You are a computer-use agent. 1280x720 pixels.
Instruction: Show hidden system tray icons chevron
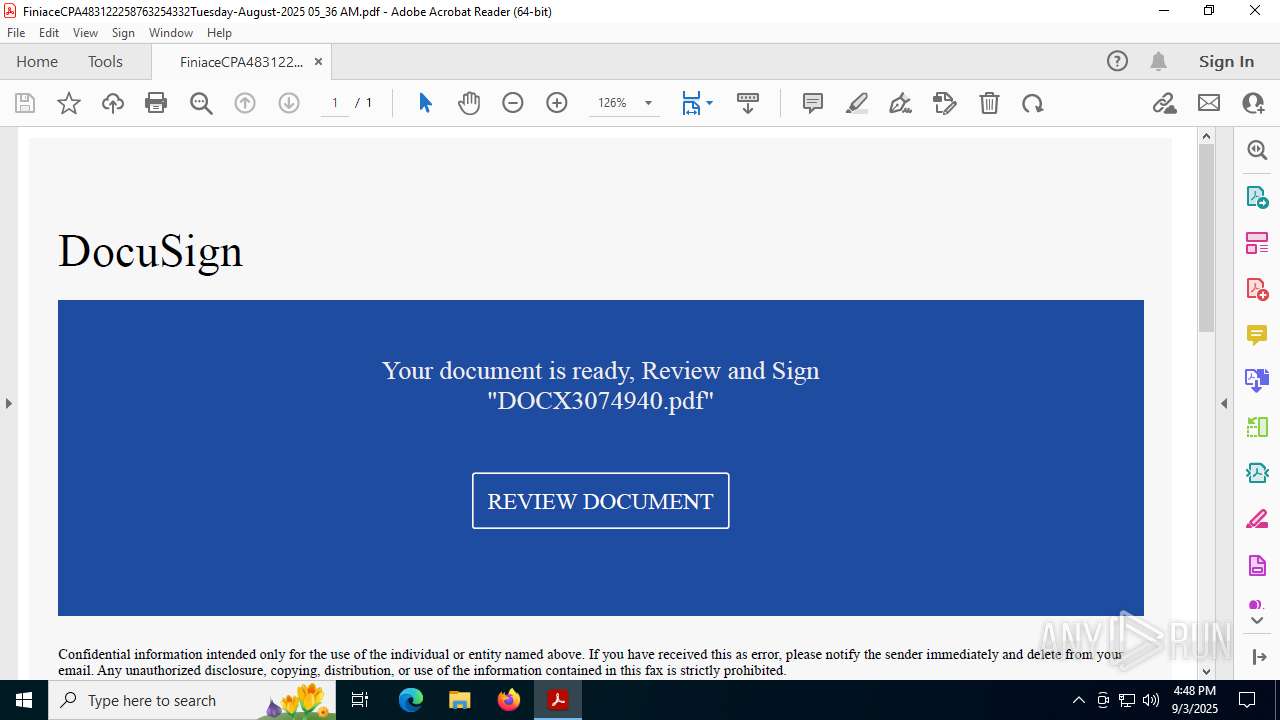tap(1078, 700)
